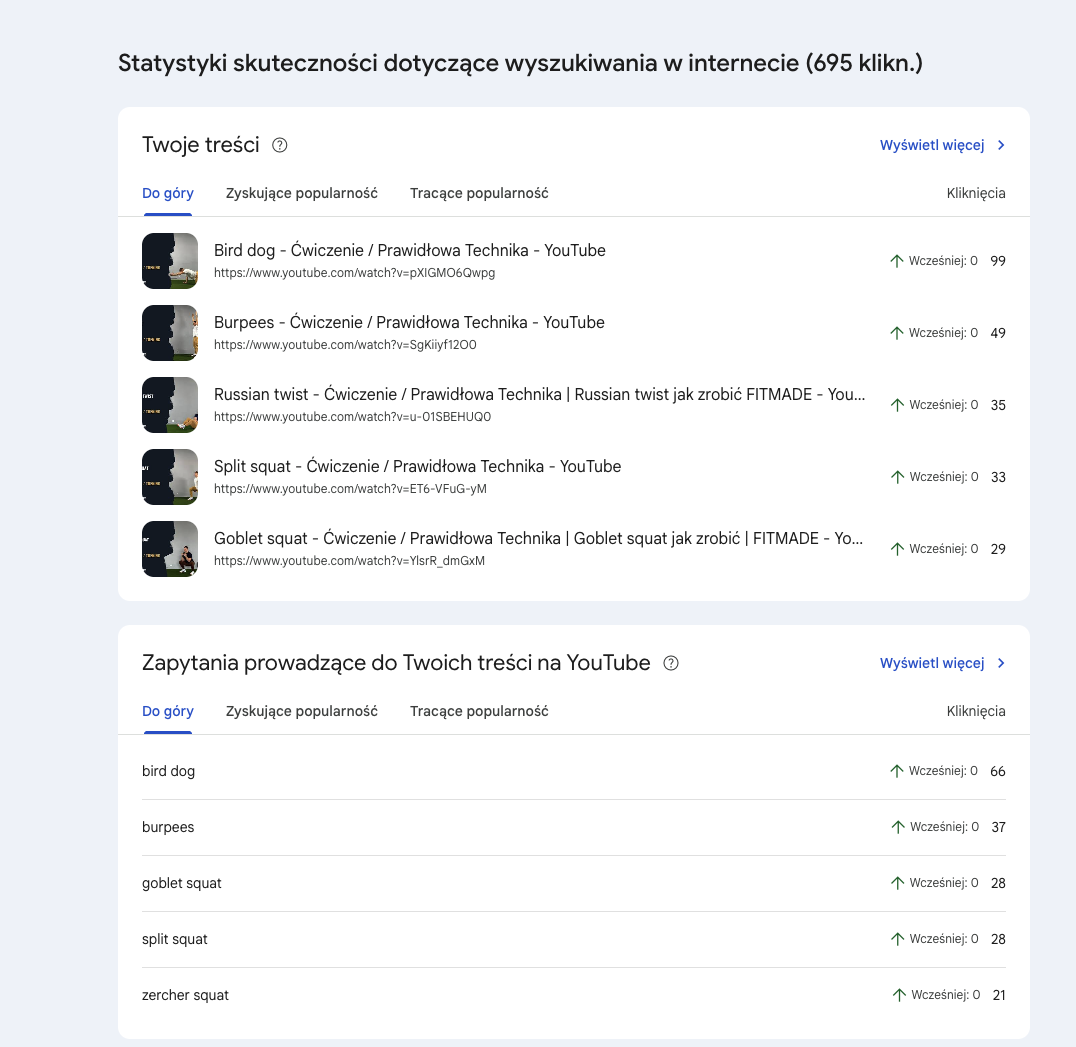Open Burpees video thumbnail

pos(170,333)
